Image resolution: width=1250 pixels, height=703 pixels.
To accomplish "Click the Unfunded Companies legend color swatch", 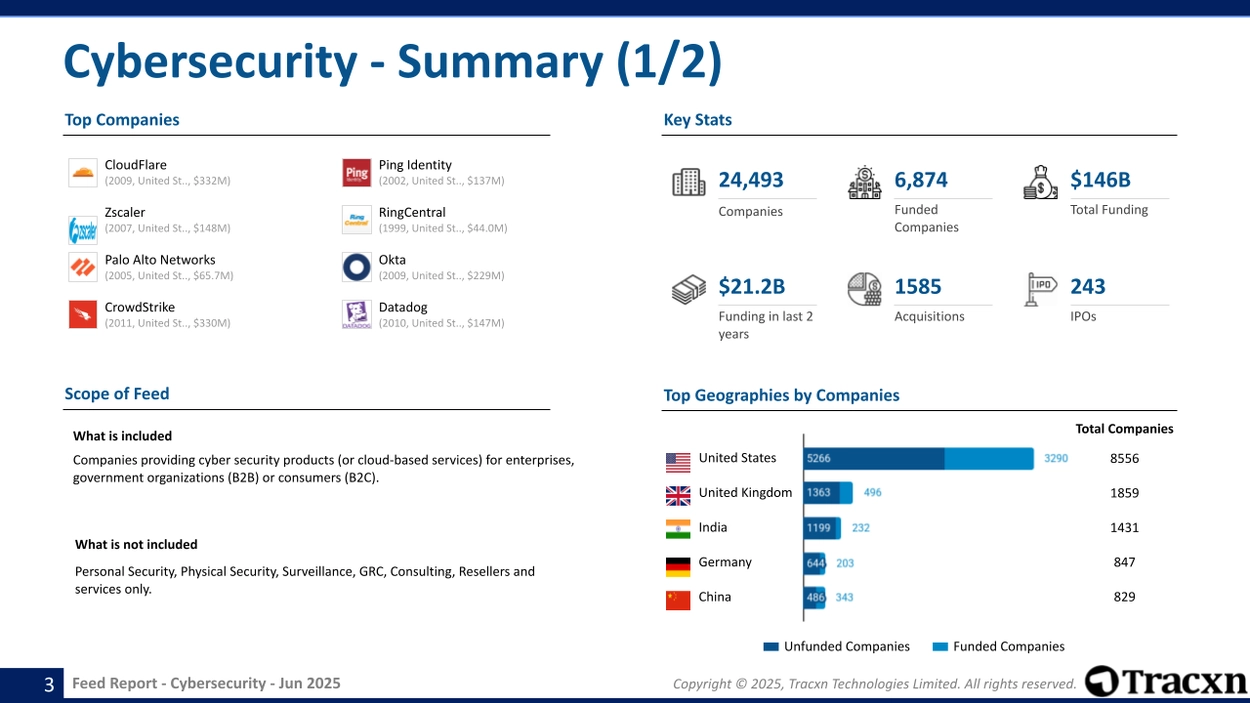I will tap(771, 647).
